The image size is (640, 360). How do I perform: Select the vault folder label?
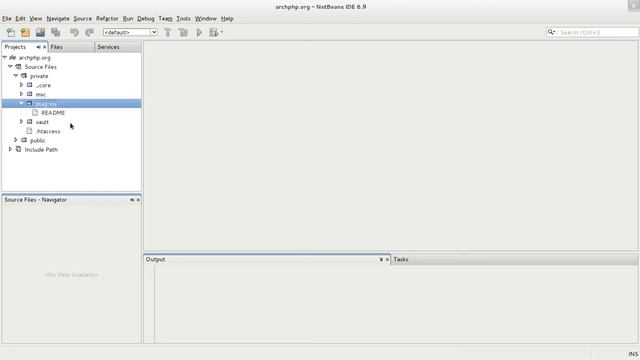(42, 122)
